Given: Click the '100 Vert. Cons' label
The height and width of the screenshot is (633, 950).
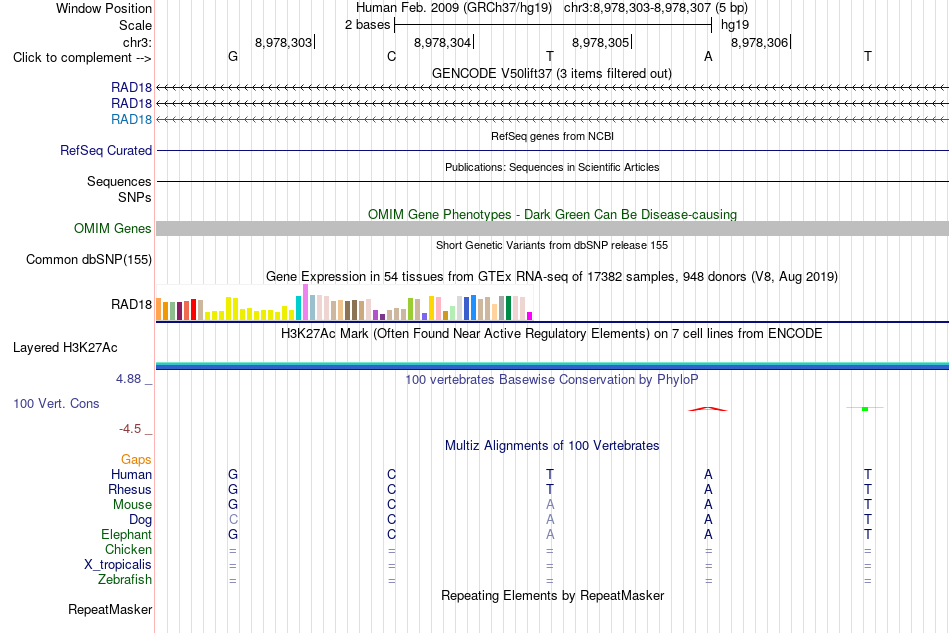Looking at the screenshot, I should point(56,403).
